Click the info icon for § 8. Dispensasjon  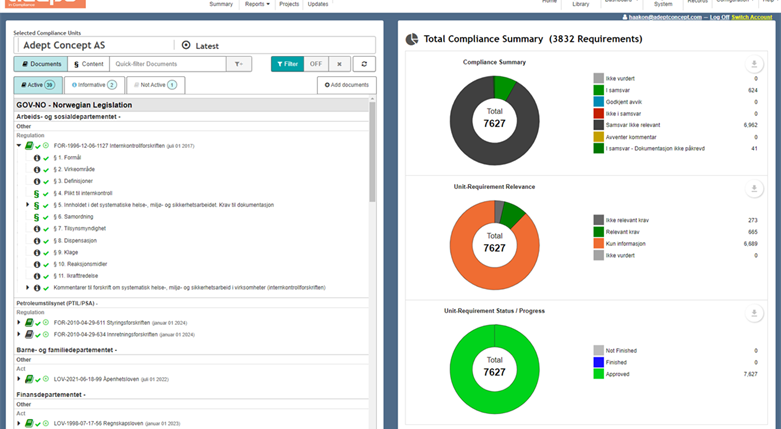click(37, 241)
